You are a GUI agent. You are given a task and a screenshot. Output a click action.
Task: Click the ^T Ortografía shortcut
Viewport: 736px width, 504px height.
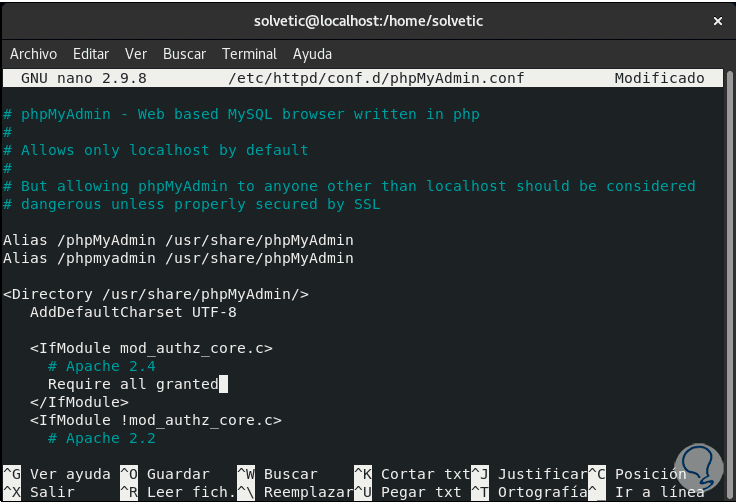pos(533,492)
